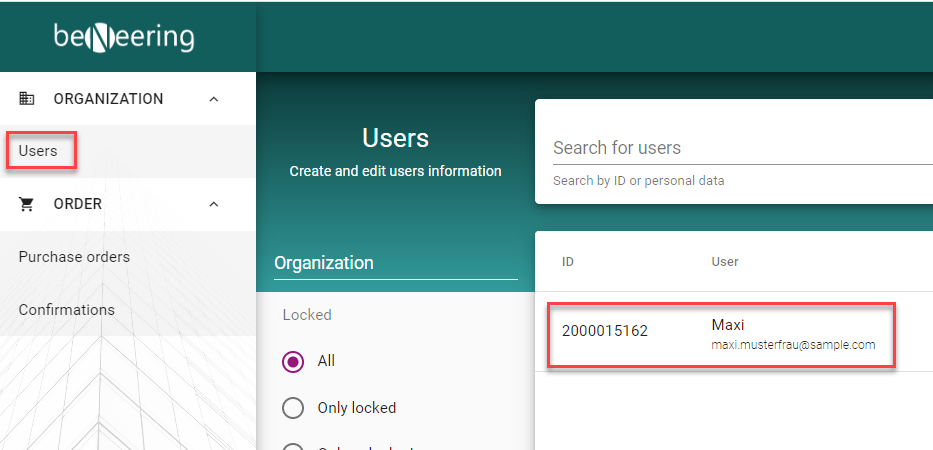Open the Users menu item
The height and width of the screenshot is (450, 933).
pos(38,151)
